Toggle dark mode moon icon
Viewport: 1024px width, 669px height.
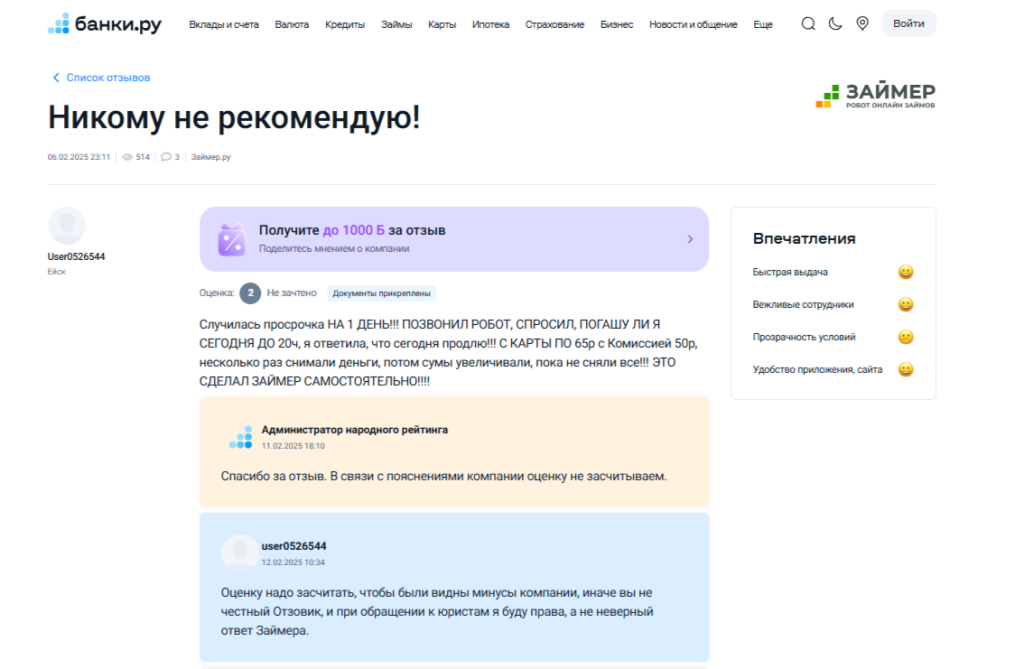[835, 24]
